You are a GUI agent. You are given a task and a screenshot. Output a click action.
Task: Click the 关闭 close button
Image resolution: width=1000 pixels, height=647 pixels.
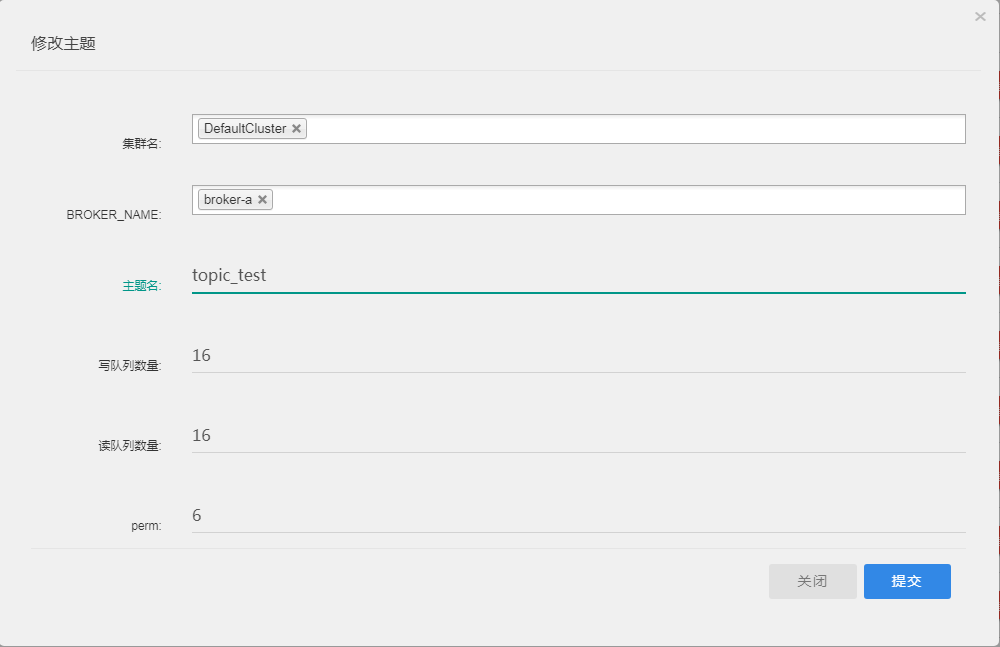813,581
